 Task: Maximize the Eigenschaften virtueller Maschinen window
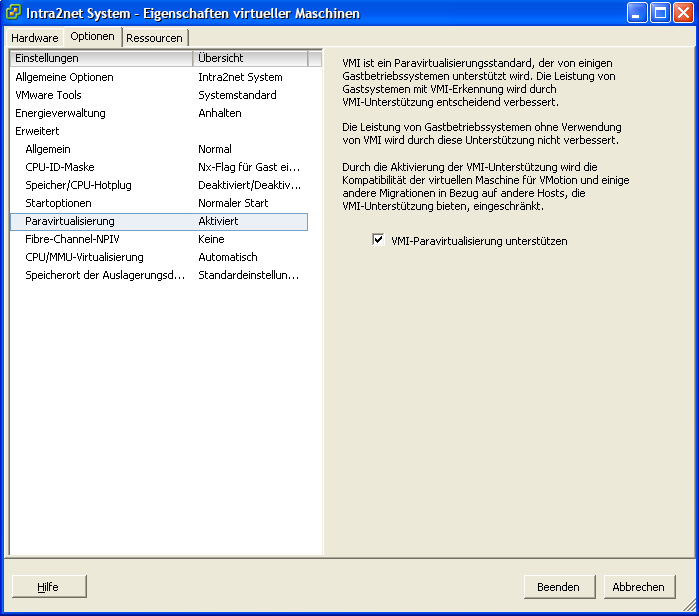coord(660,12)
